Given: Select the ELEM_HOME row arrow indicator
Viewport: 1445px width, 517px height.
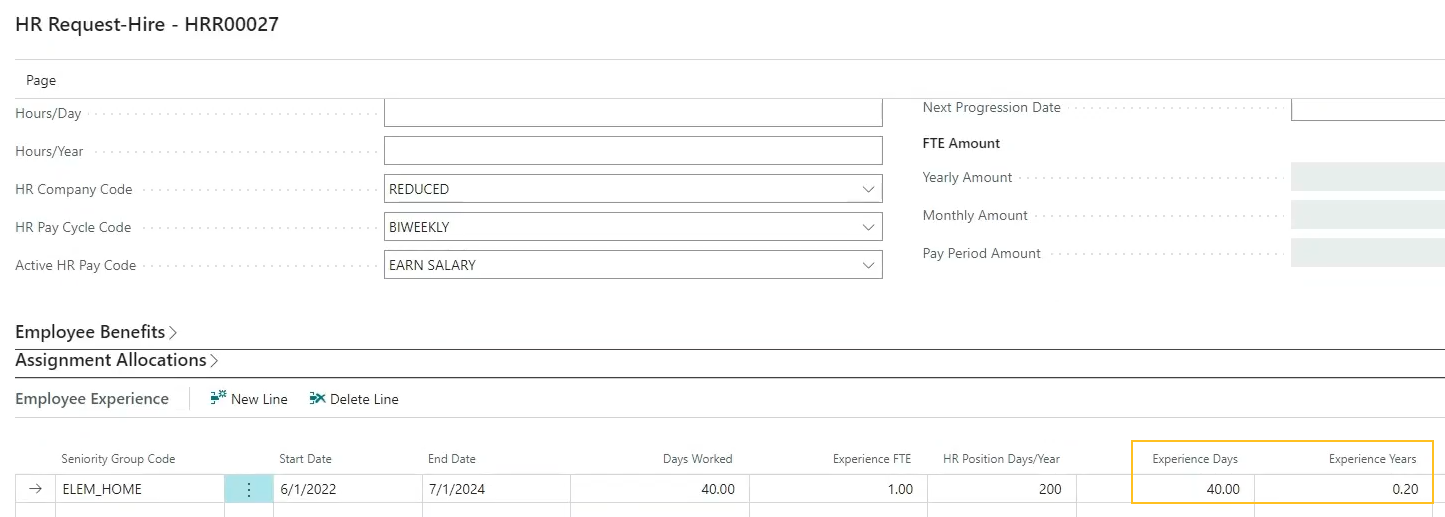Looking at the screenshot, I should coord(35,489).
